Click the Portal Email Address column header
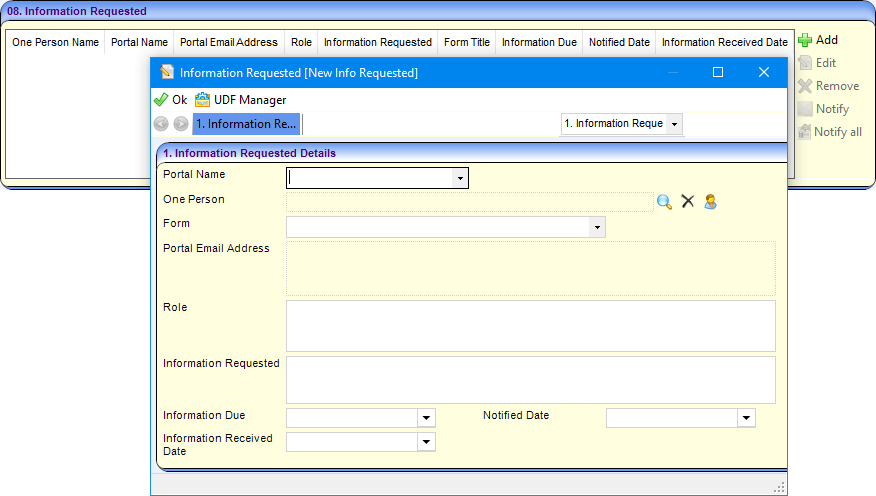Image resolution: width=876 pixels, height=496 pixels. point(229,43)
